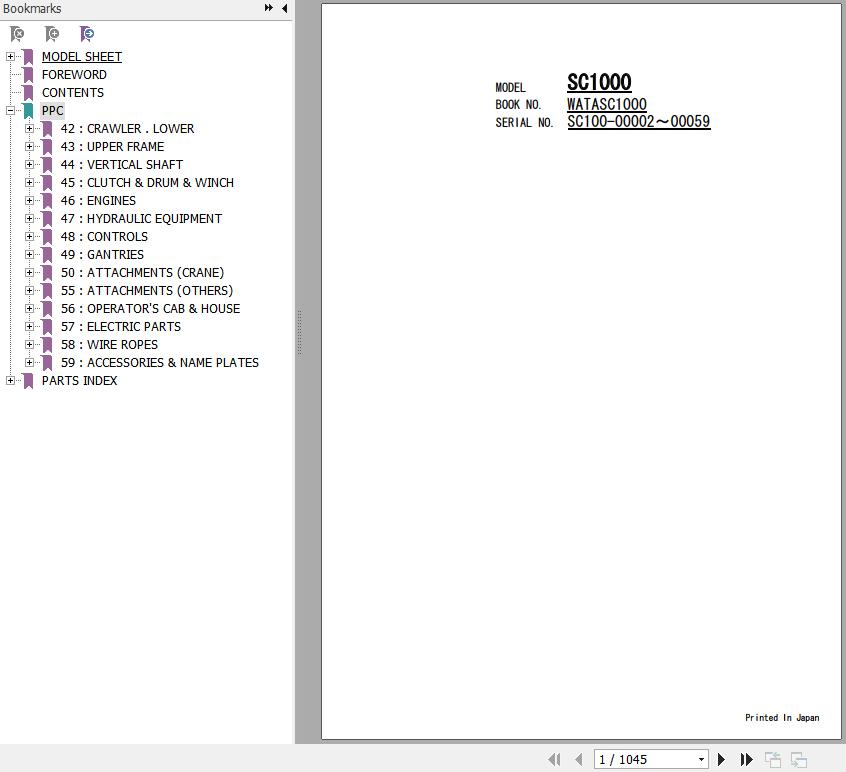Open 59 : ACCESSORIES & NAME PLATES bookmark
Screen dimensions: 846x772
coord(160,363)
